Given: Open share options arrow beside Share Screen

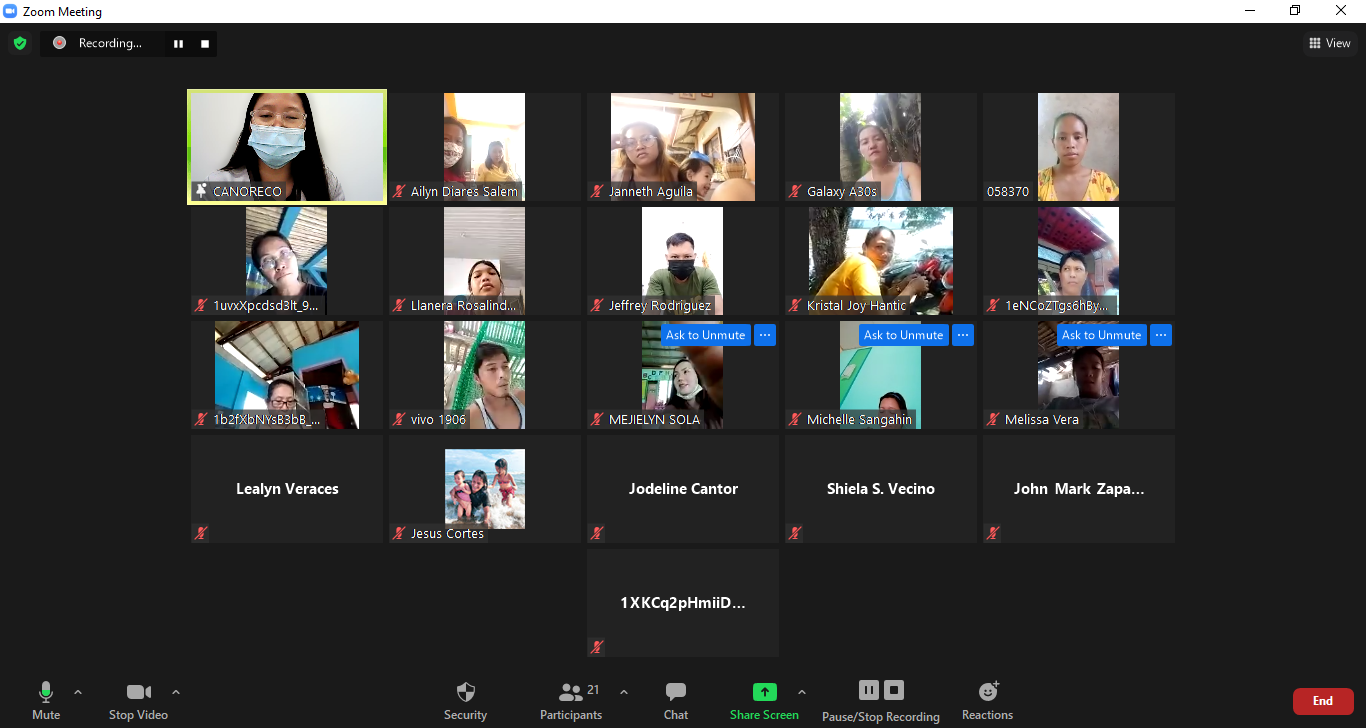Looking at the screenshot, I should [x=801, y=692].
